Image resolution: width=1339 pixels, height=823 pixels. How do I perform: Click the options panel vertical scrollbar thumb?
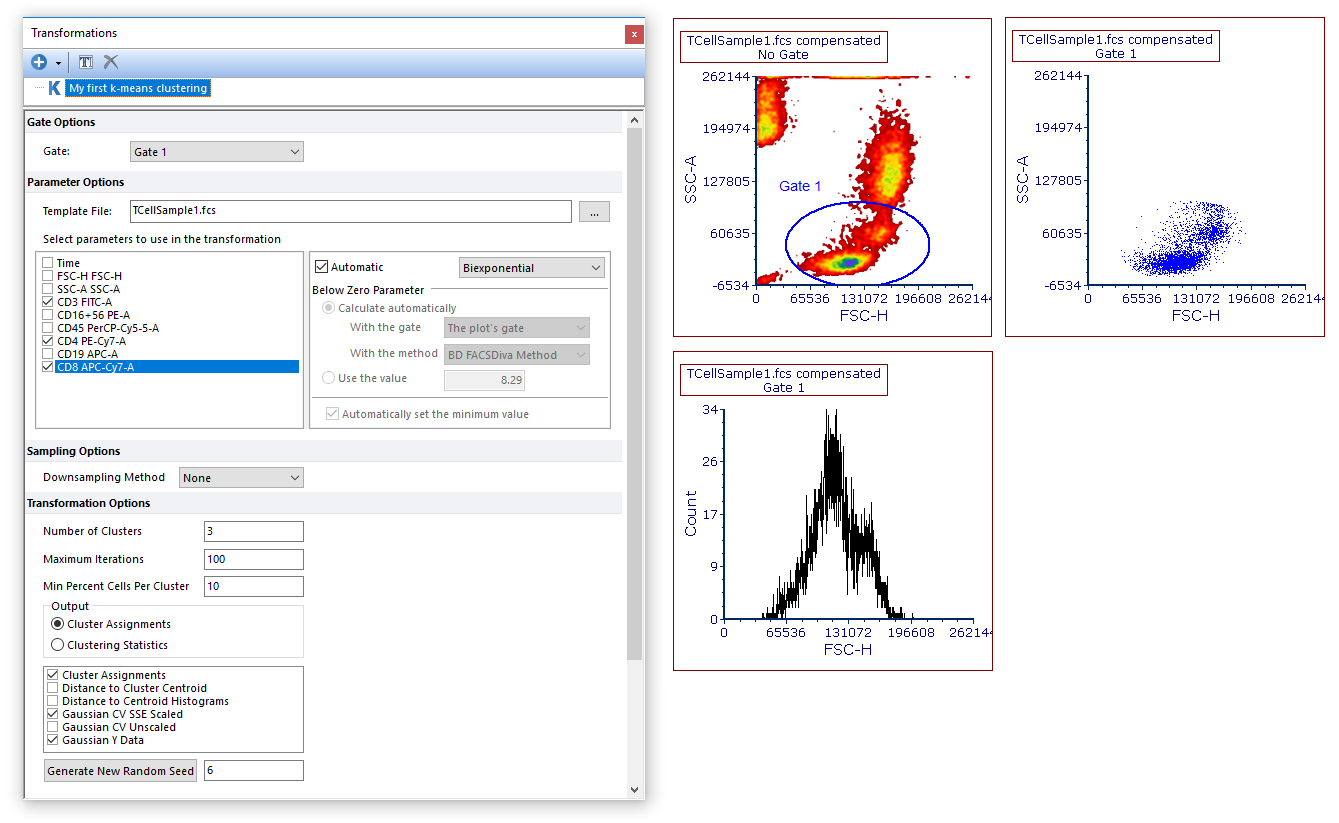pyautogui.click(x=633, y=390)
